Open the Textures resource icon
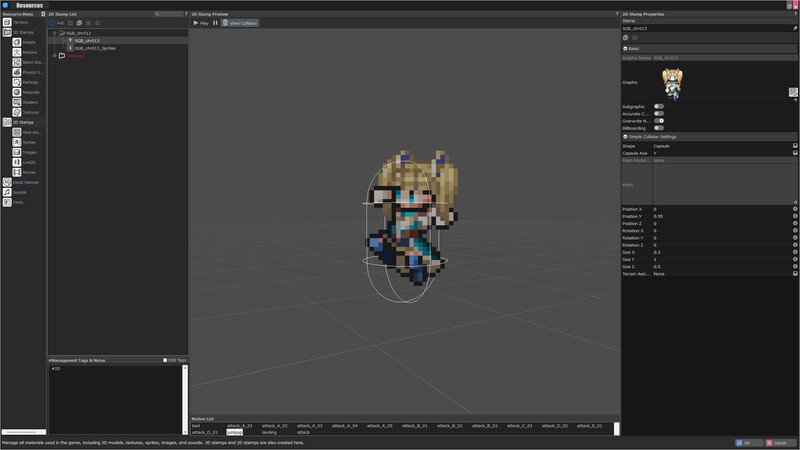 pos(17,112)
